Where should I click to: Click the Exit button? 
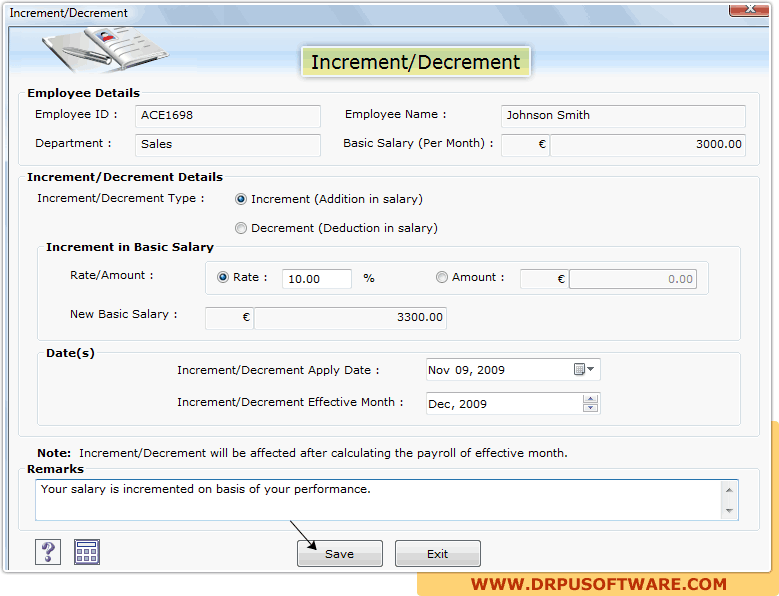pyautogui.click(x=438, y=553)
